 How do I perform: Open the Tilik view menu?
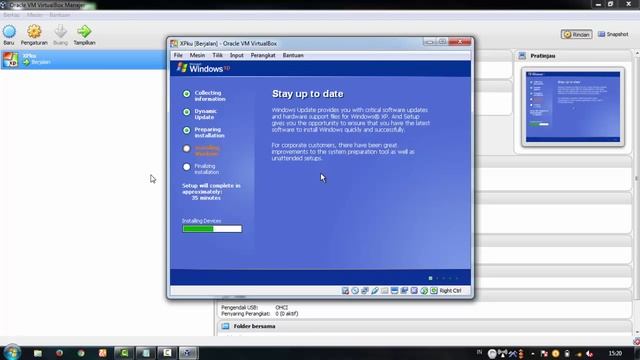tap(218, 55)
